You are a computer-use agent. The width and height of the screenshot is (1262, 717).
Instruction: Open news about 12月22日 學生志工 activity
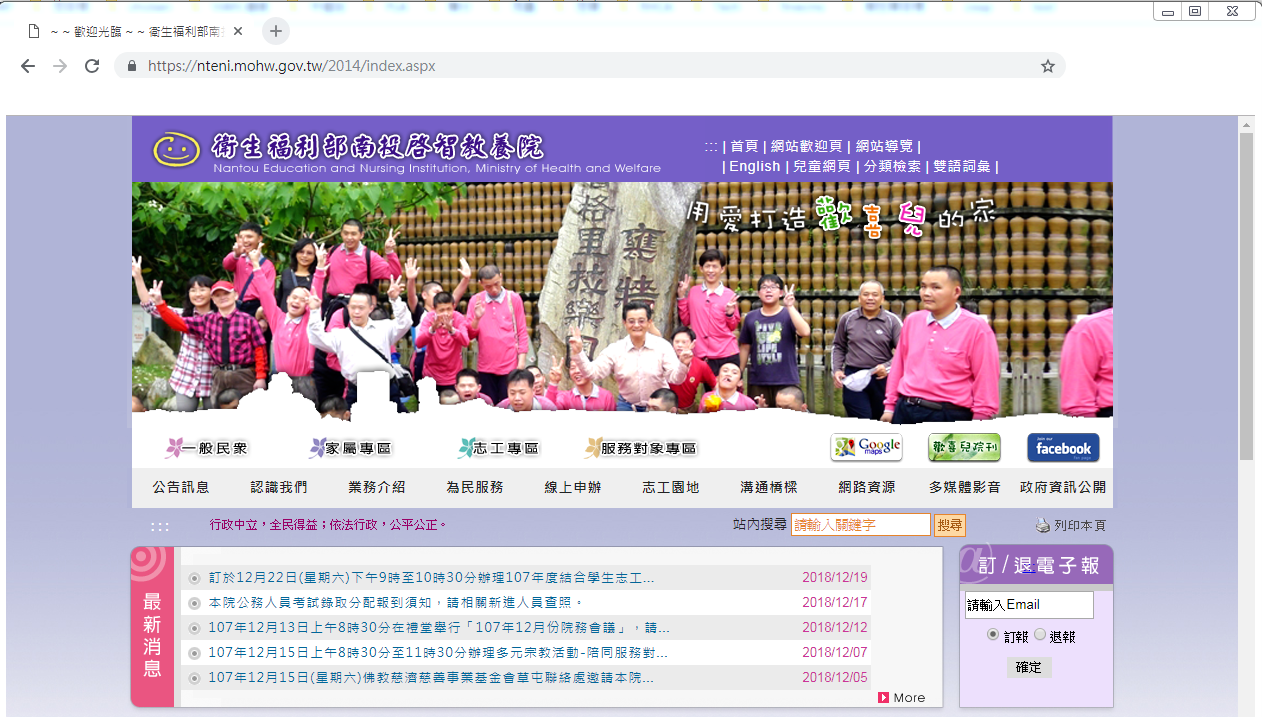coord(431,578)
